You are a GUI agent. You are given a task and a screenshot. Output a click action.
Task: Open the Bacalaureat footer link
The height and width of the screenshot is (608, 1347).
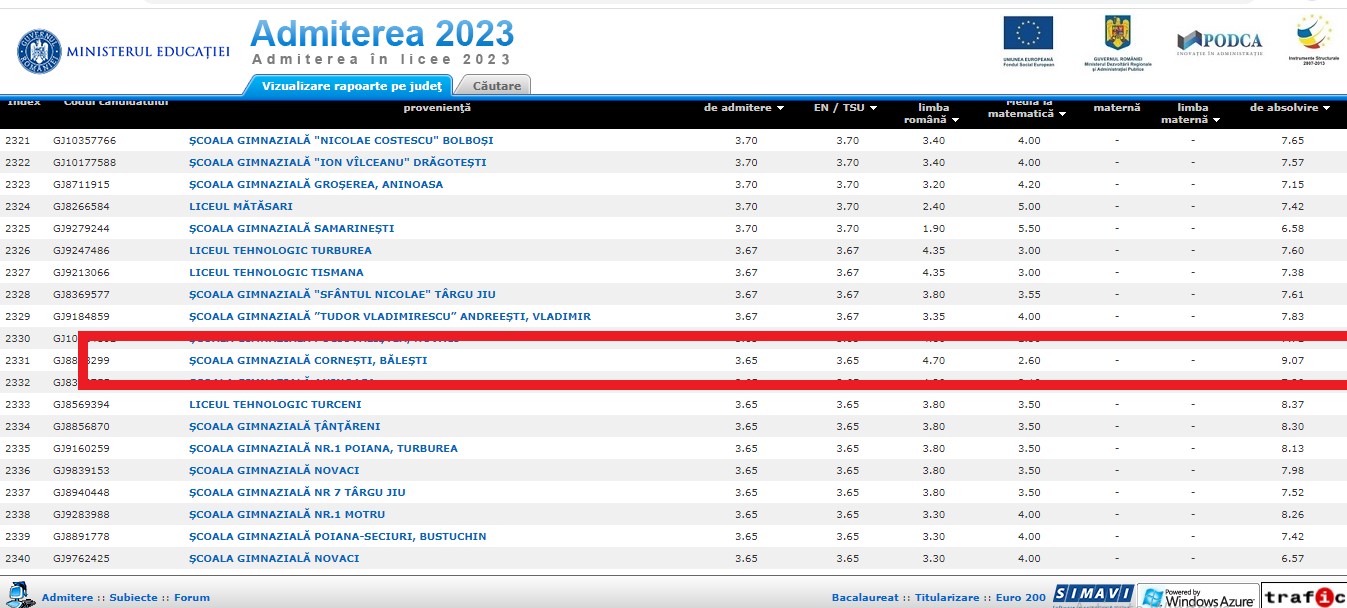(x=865, y=597)
